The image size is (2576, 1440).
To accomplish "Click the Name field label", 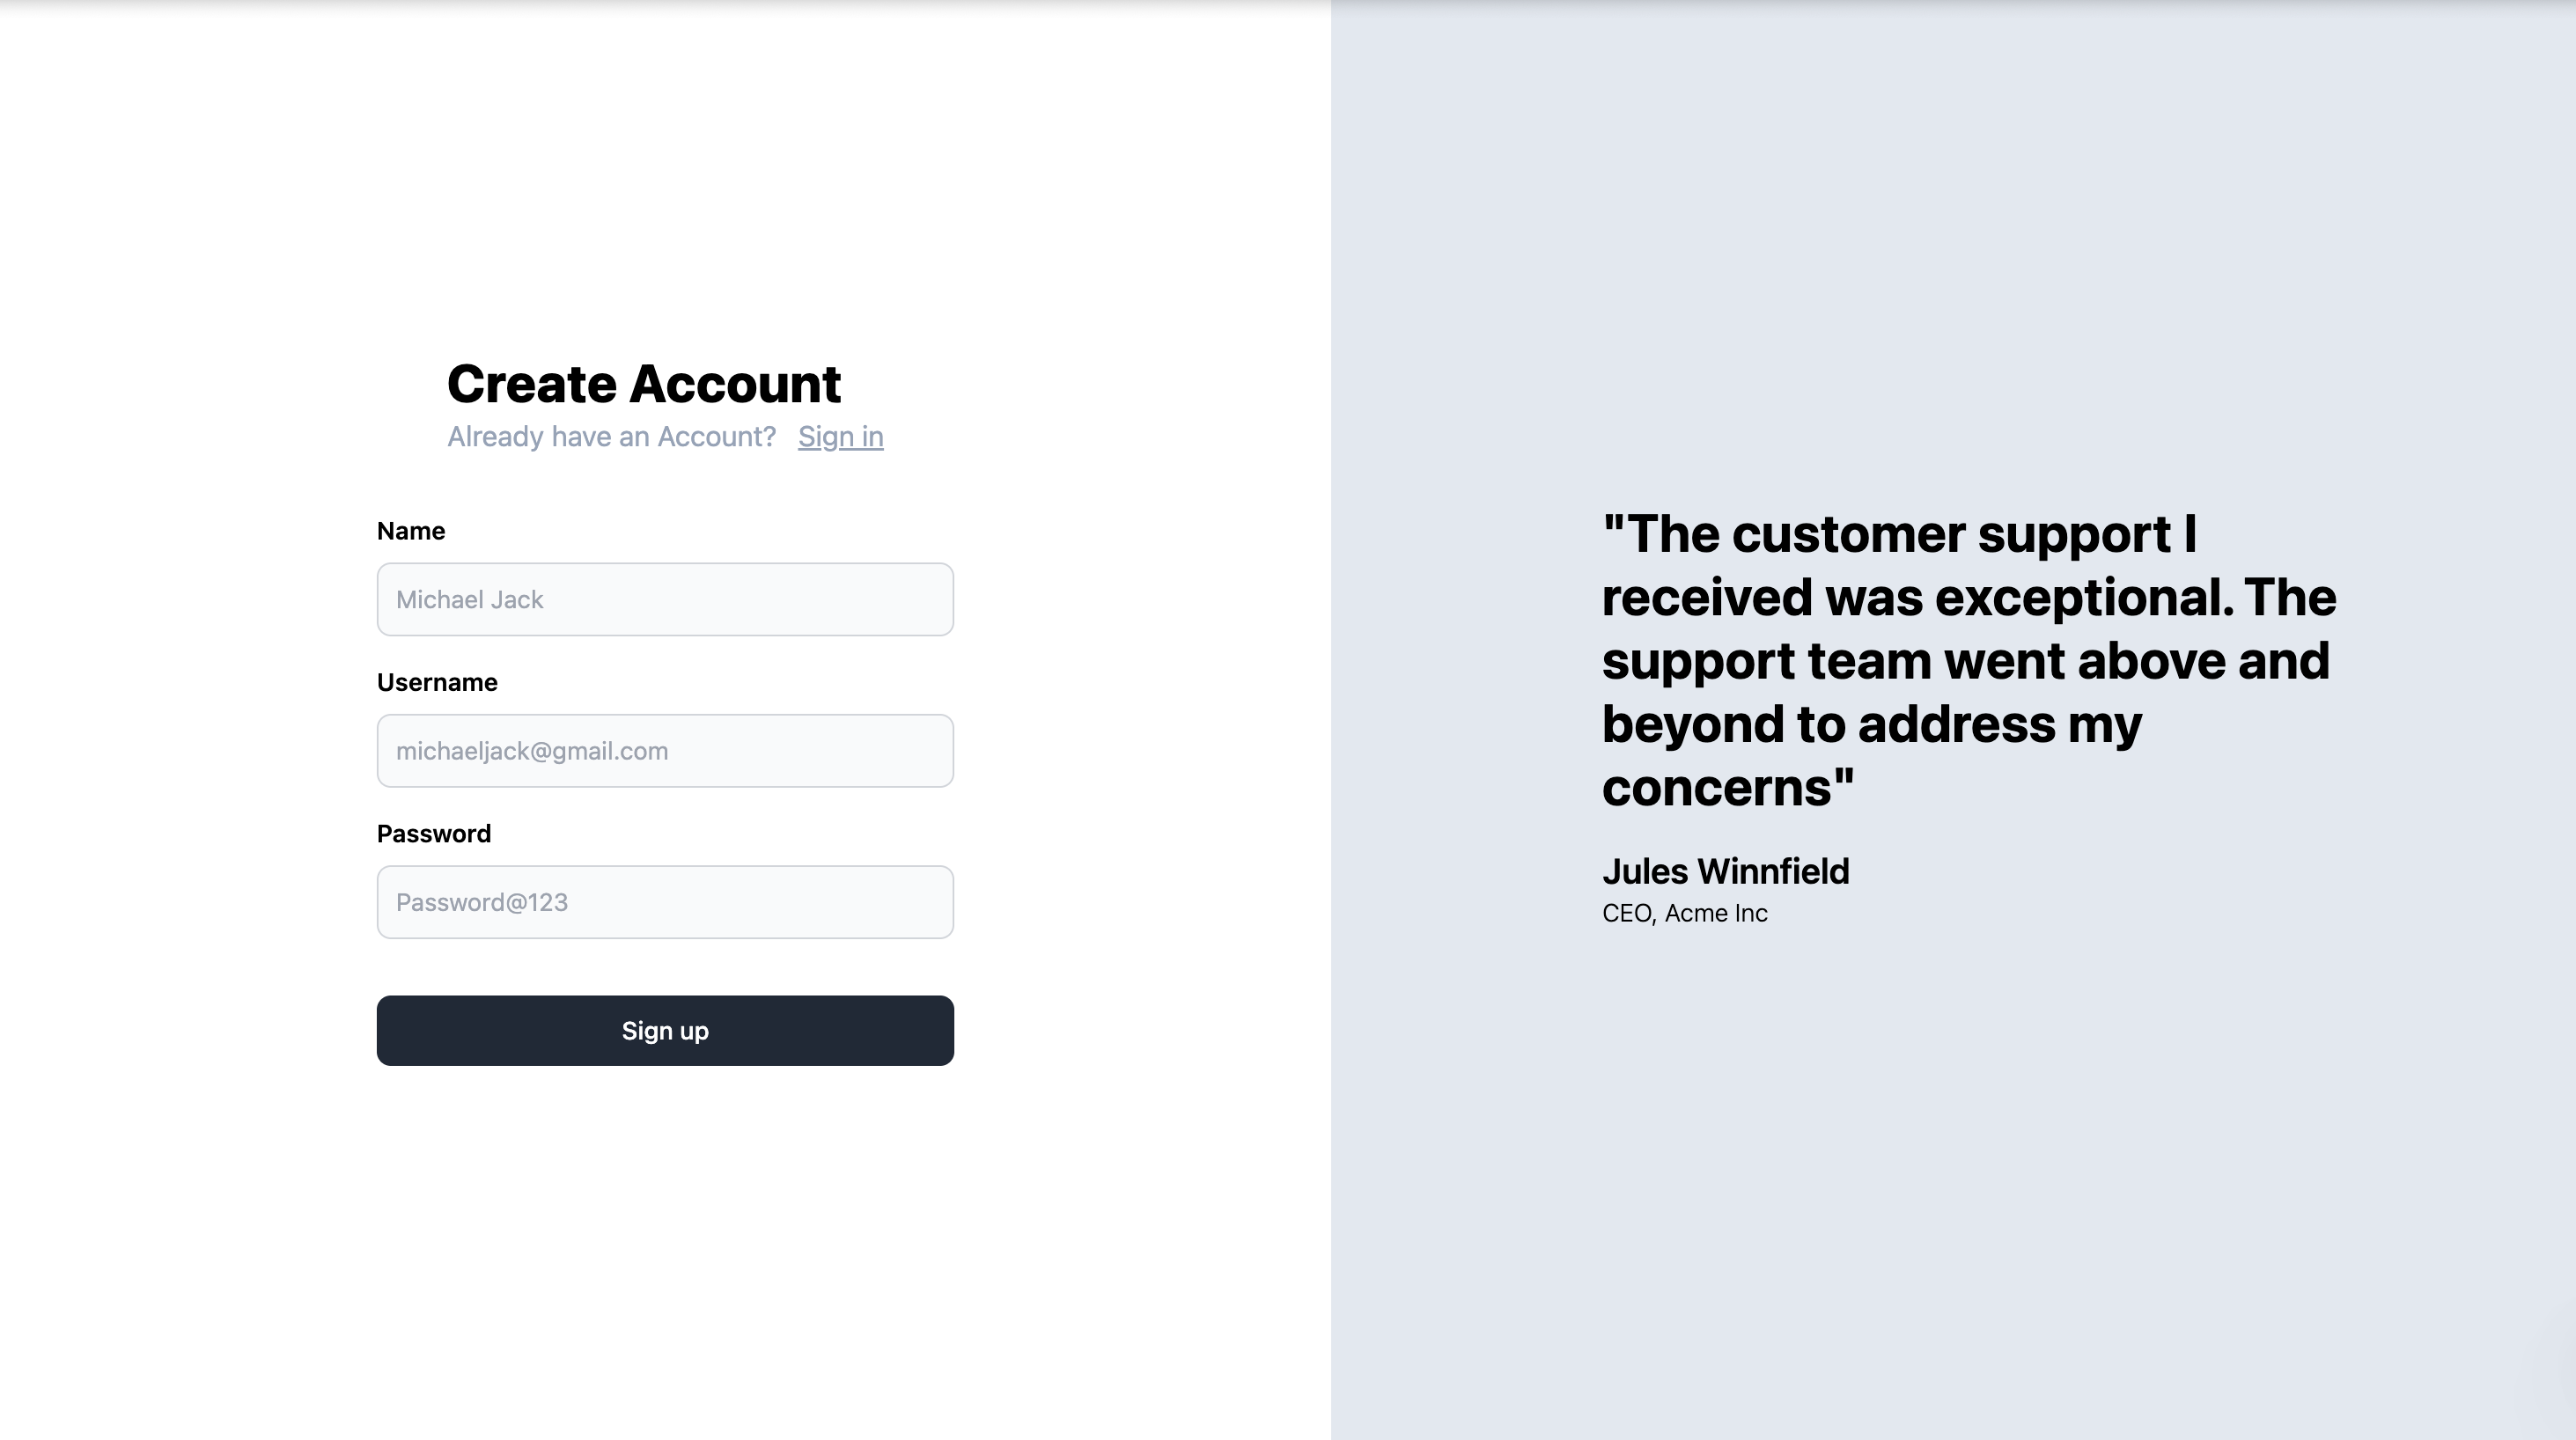I will click(x=411, y=531).
